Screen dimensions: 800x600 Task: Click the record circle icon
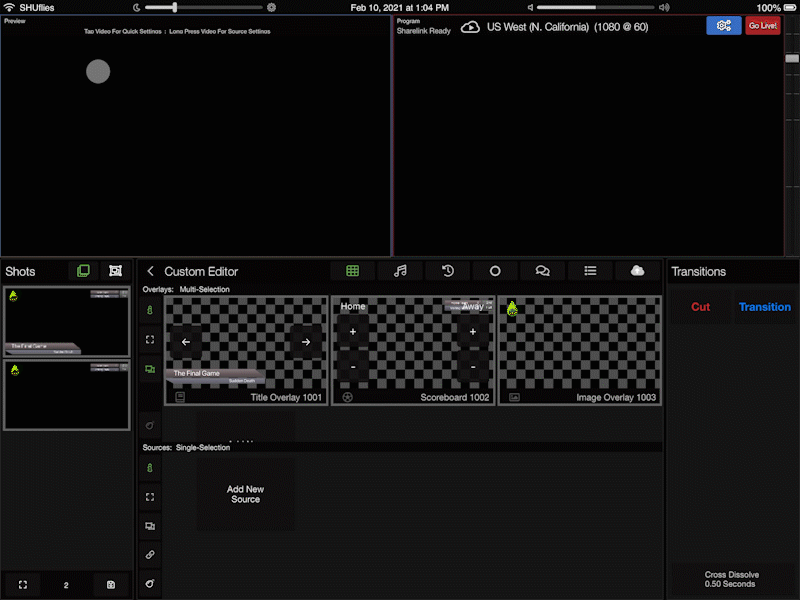tap(495, 271)
